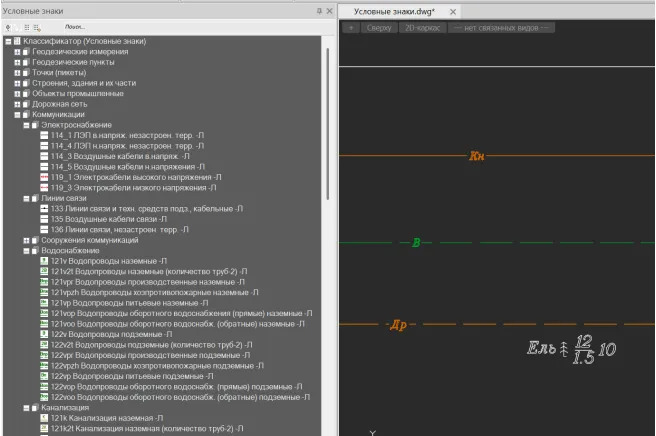656x436 pixels.
Task: Click symbol icon for 121k Канализация наземная
Action: [44, 418]
